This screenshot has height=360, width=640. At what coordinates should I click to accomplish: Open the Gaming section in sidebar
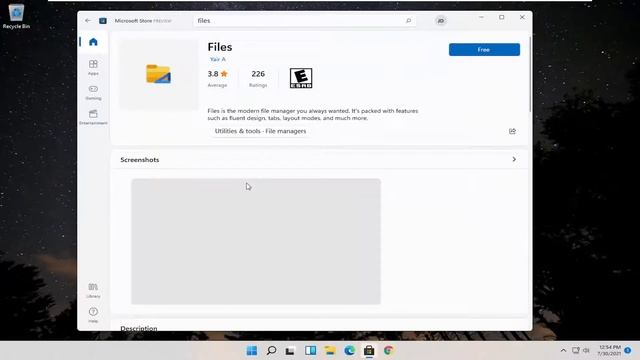click(x=93, y=93)
